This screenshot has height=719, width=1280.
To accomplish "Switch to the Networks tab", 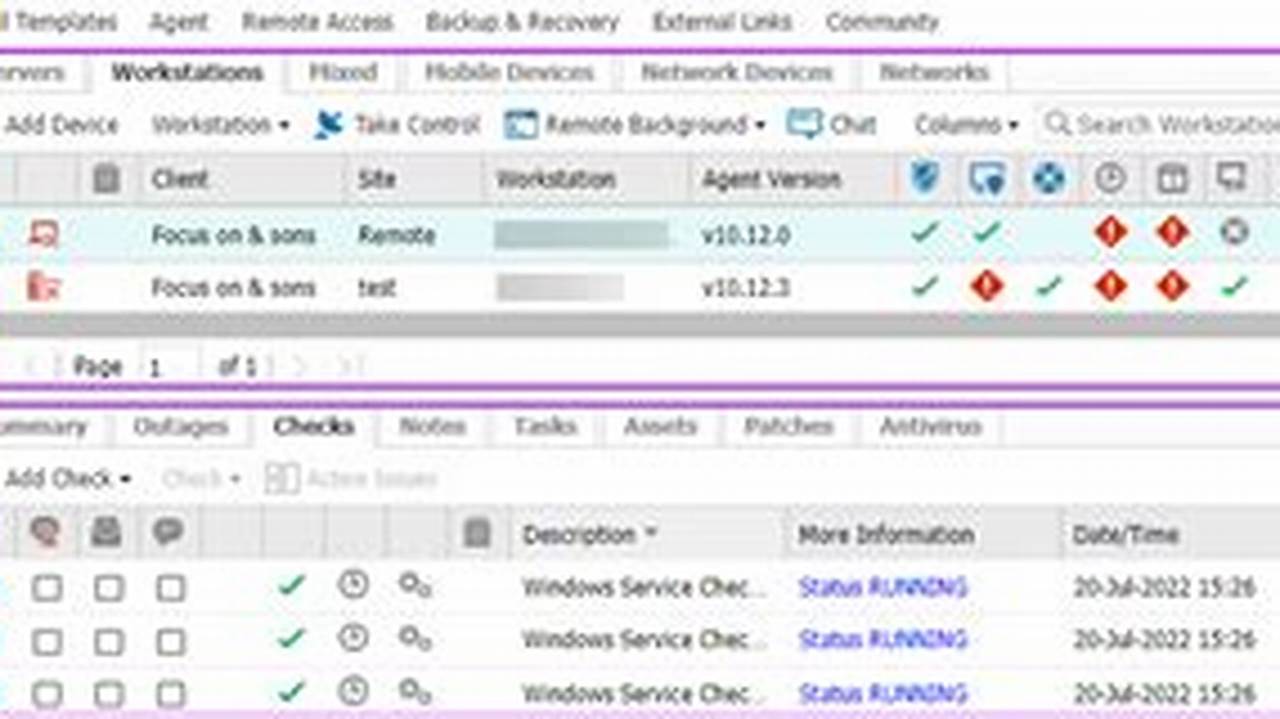I will pyautogui.click(x=934, y=72).
